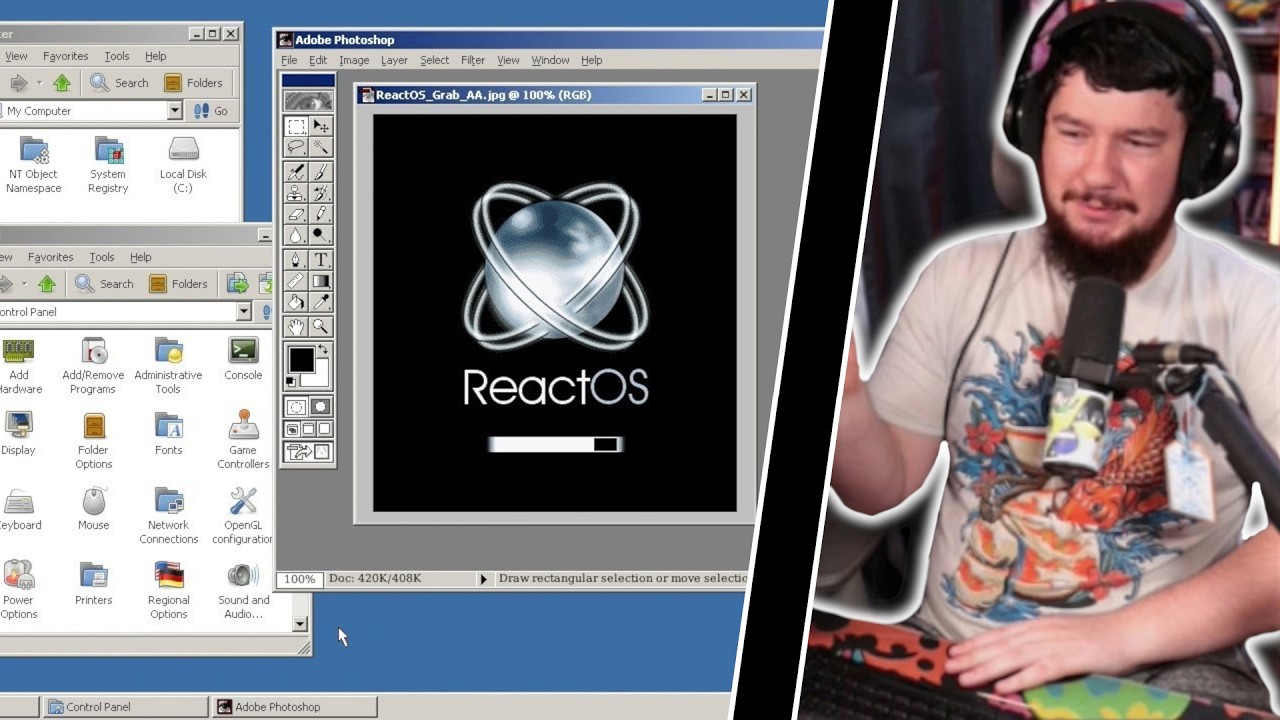Select Add/Remove Programs icon
Image resolution: width=1280 pixels, height=720 pixels.
[x=93, y=366]
